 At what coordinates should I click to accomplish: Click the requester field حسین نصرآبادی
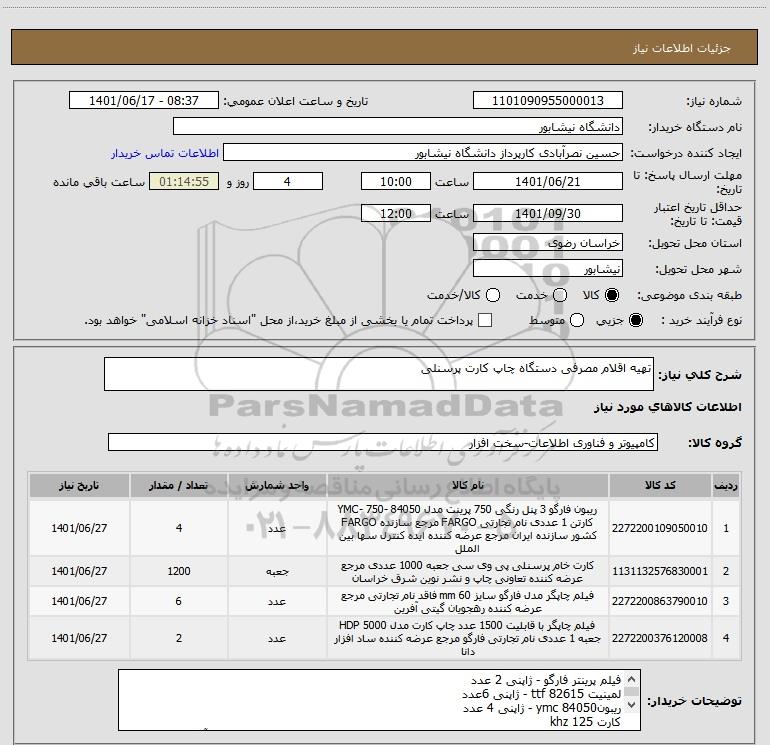coord(423,153)
